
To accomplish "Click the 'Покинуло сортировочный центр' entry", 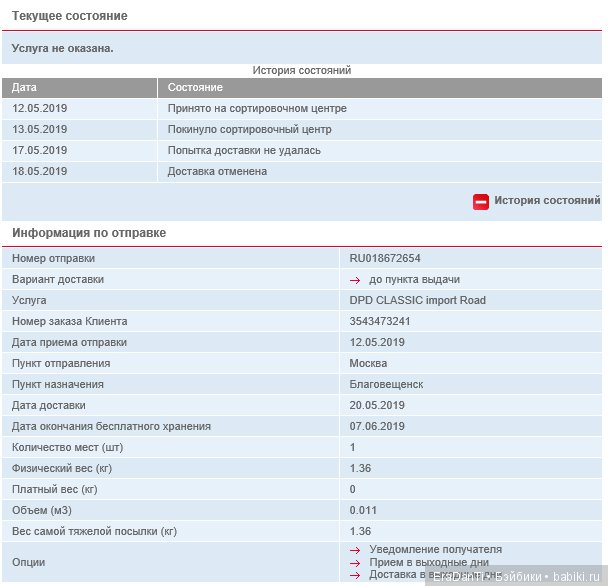I will pyautogui.click(x=249, y=129).
